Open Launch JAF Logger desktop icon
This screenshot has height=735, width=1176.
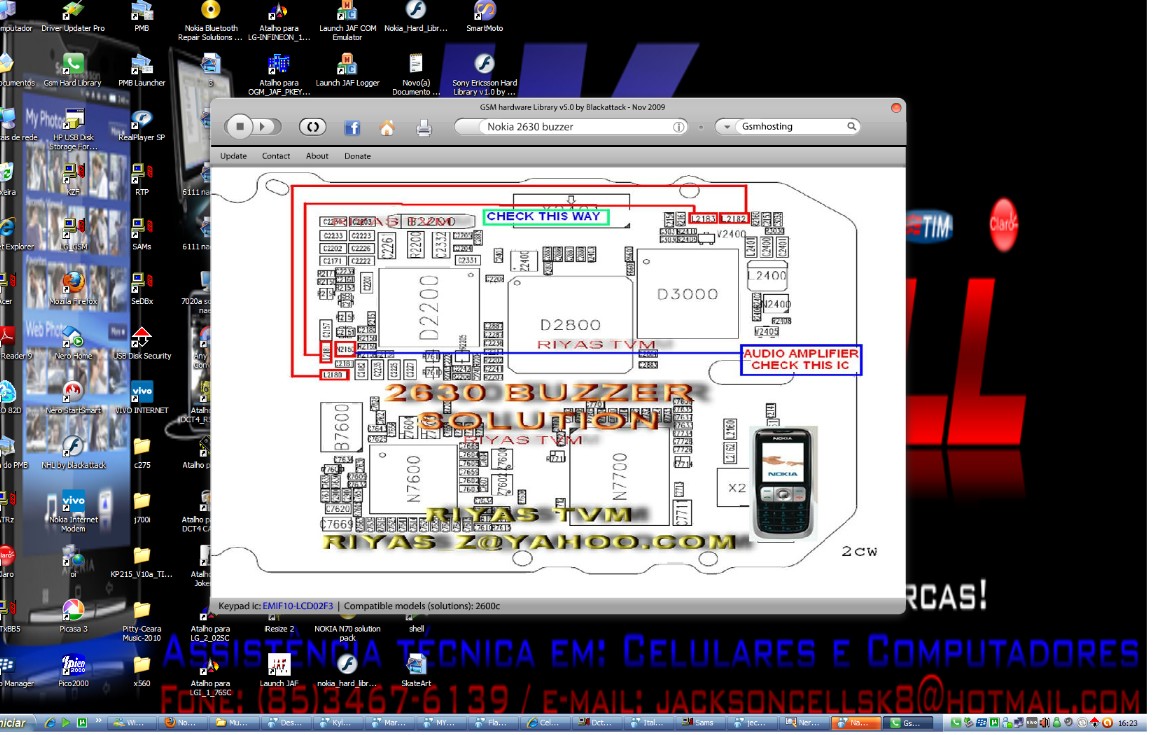click(x=347, y=71)
